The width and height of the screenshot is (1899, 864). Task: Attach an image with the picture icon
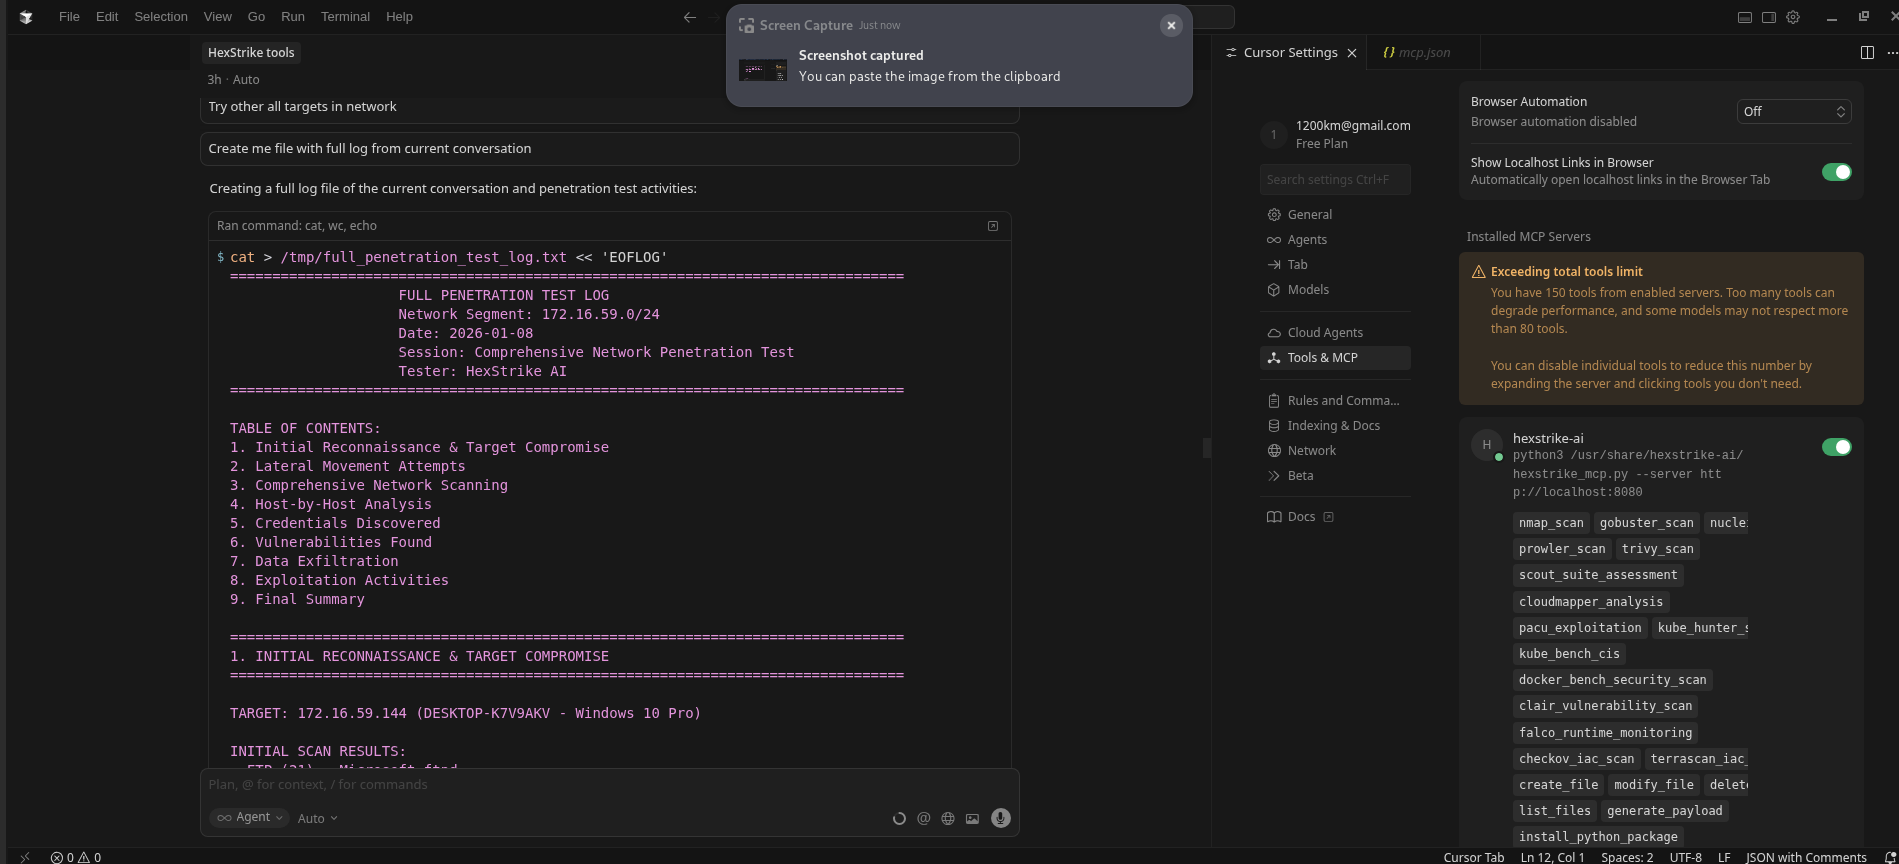[x=972, y=819]
